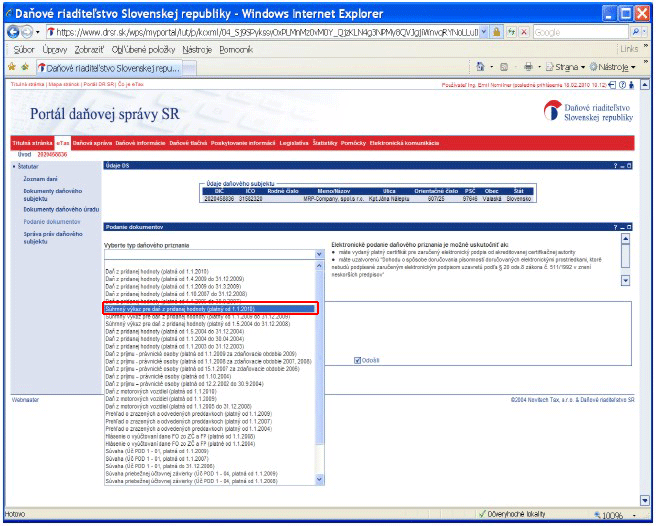Screen dimensions: 656x526
Task: Click the help icon in Podanie dokumentov header
Action: coord(615,227)
